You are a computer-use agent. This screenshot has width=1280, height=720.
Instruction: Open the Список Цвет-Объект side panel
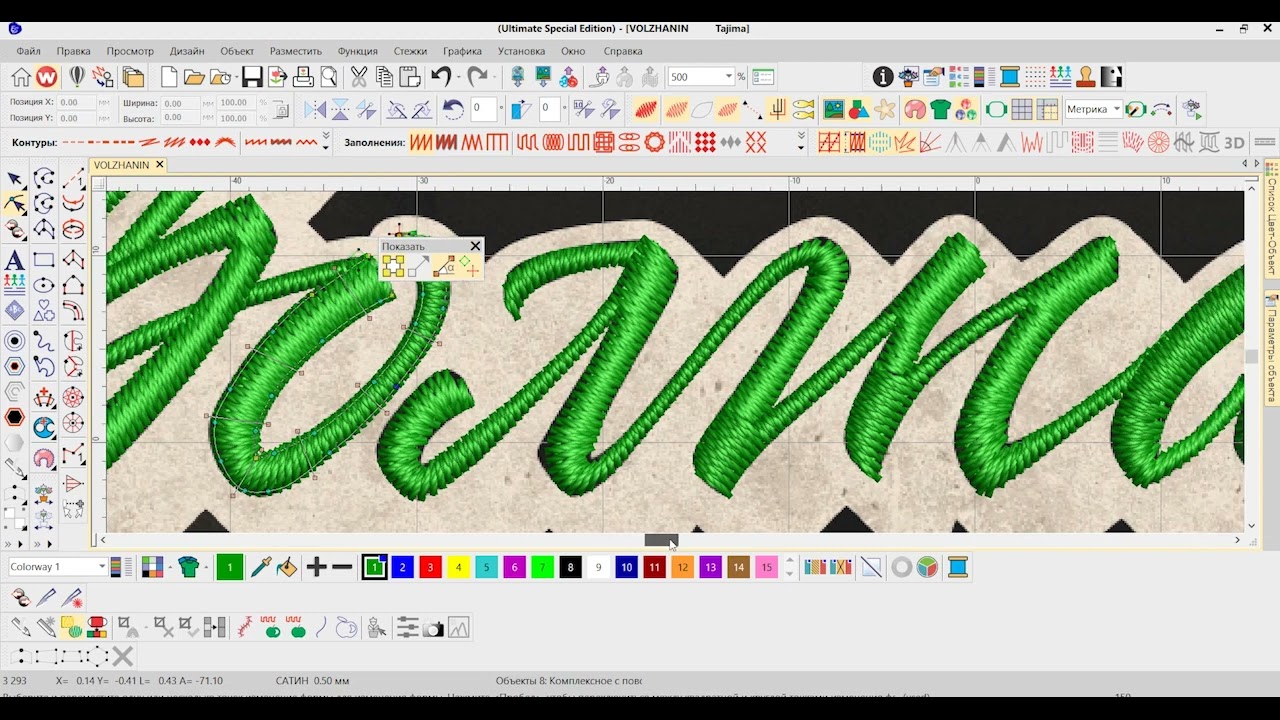pos(1272,219)
